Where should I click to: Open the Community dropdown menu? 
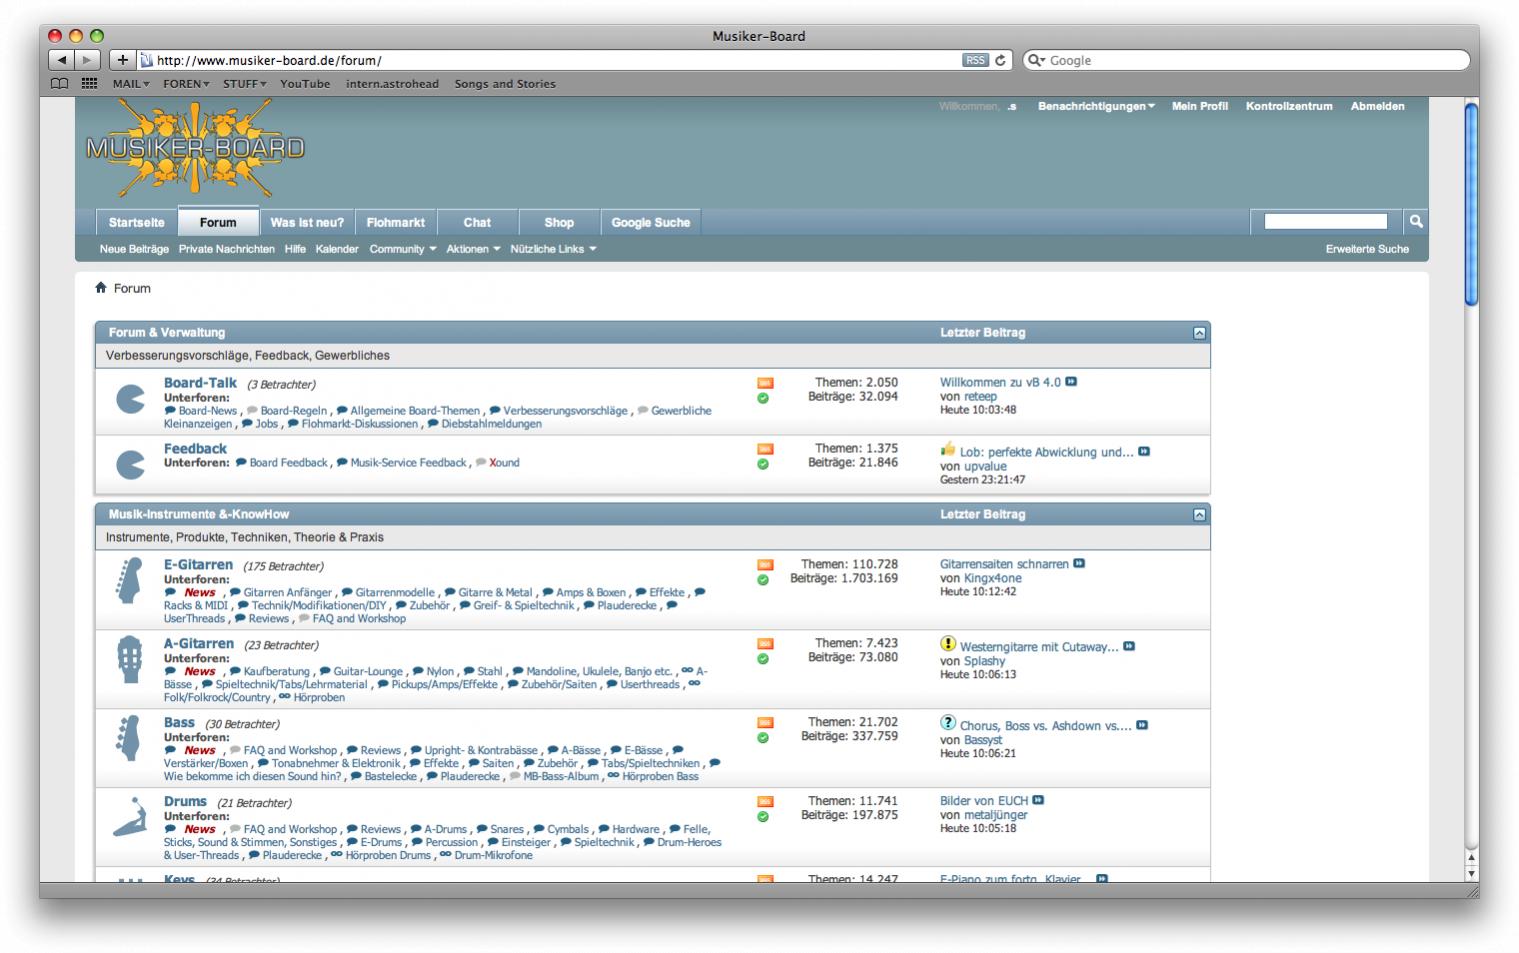(403, 249)
